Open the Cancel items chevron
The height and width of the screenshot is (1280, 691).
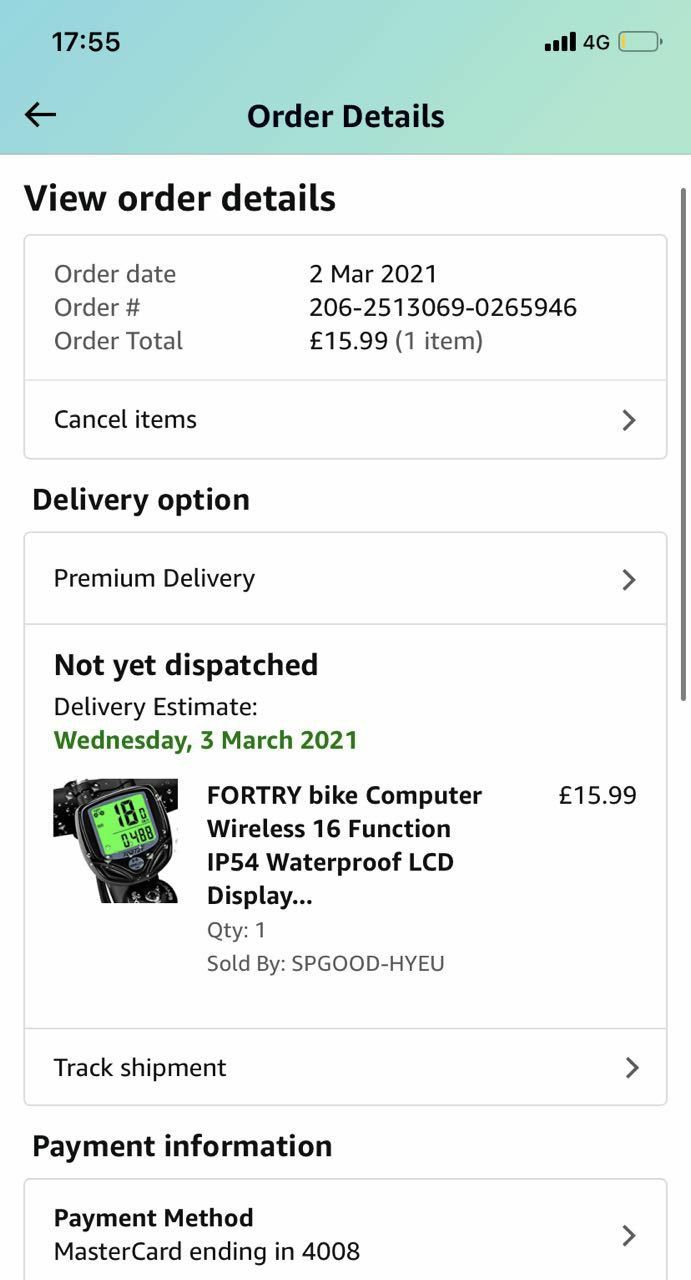629,420
